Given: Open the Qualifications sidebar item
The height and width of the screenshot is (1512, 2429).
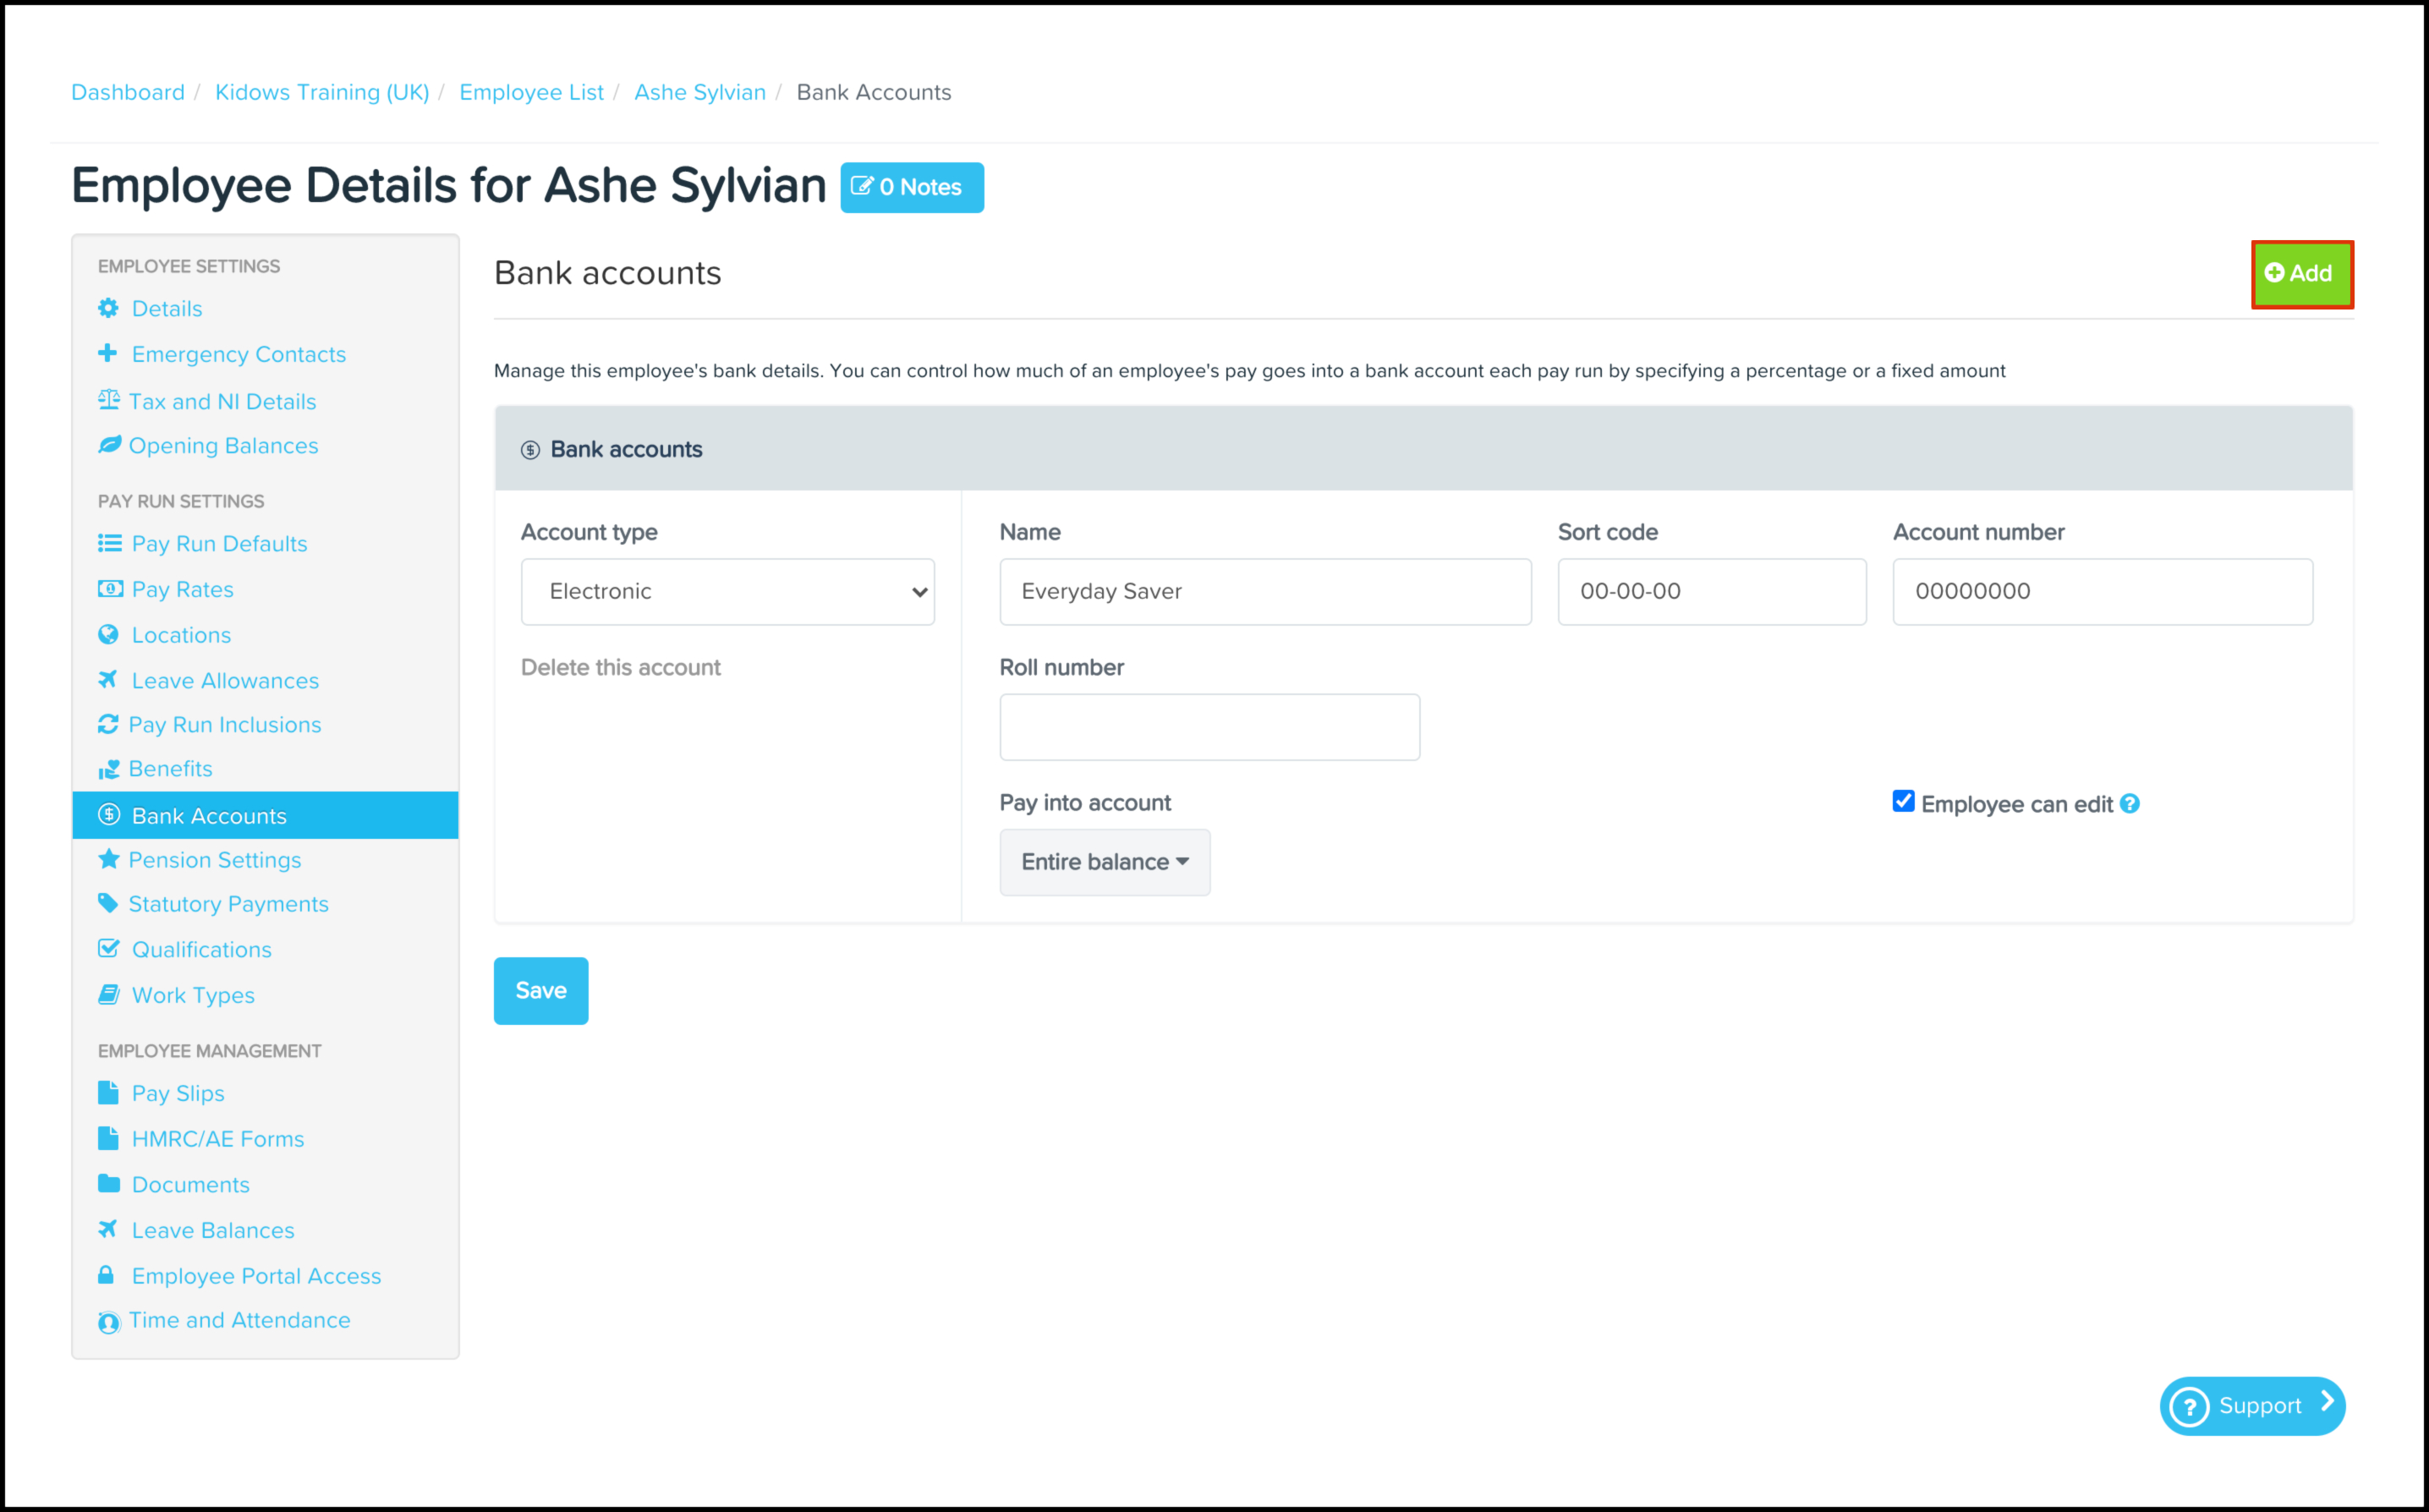Looking at the screenshot, I should click(x=201, y=949).
